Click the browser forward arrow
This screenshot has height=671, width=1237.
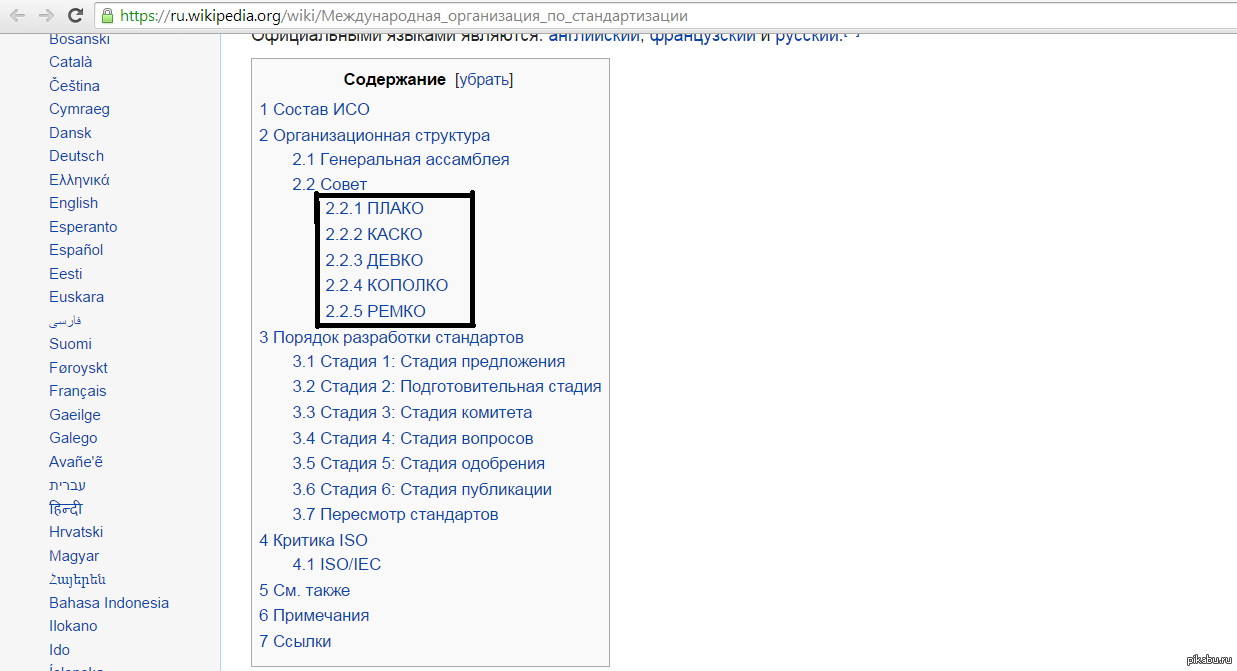click(x=46, y=16)
